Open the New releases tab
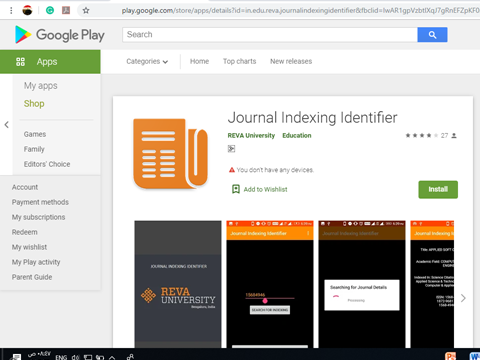Image resolution: width=480 pixels, height=360 pixels. coord(291,61)
